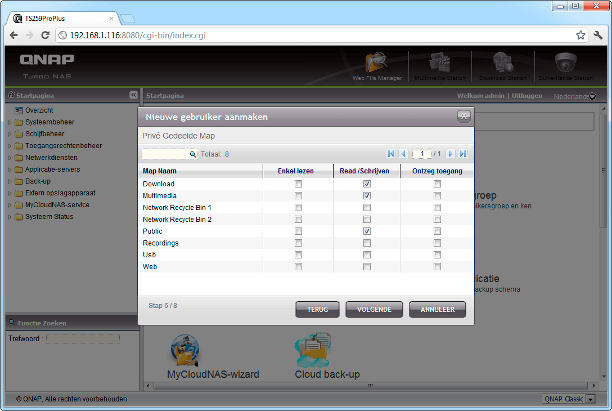Click Ontzeg toegang column header

pyautogui.click(x=437, y=171)
